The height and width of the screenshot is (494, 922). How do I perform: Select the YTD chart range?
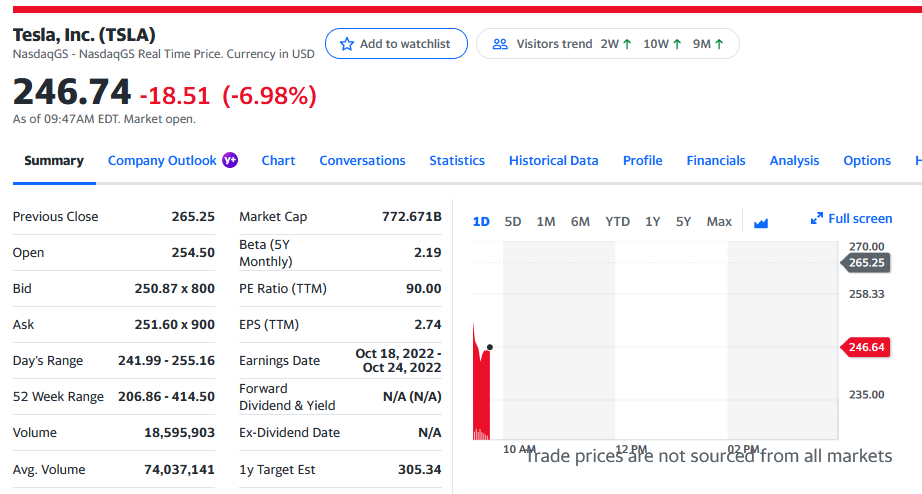pyautogui.click(x=617, y=222)
